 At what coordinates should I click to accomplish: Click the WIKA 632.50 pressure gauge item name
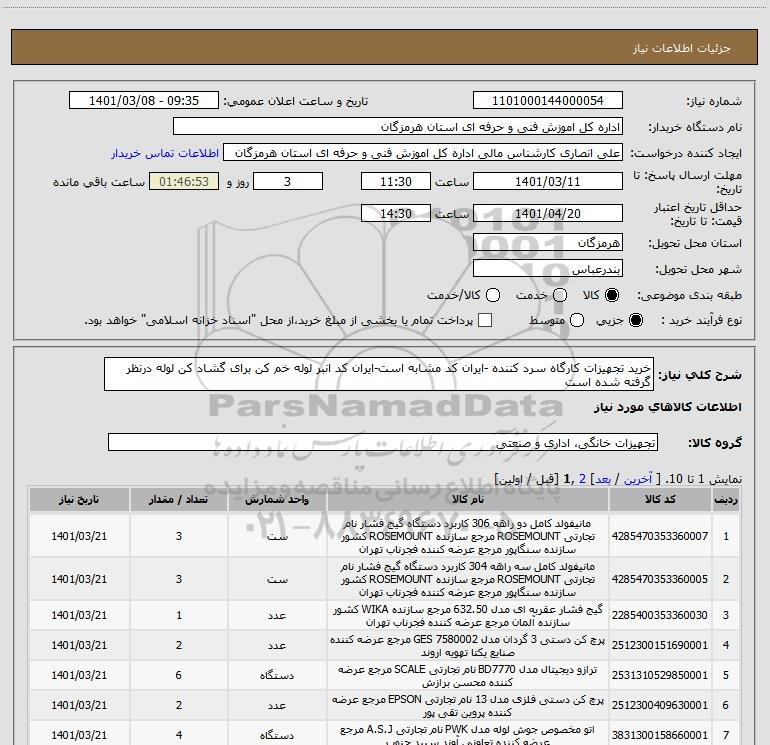coord(468,615)
